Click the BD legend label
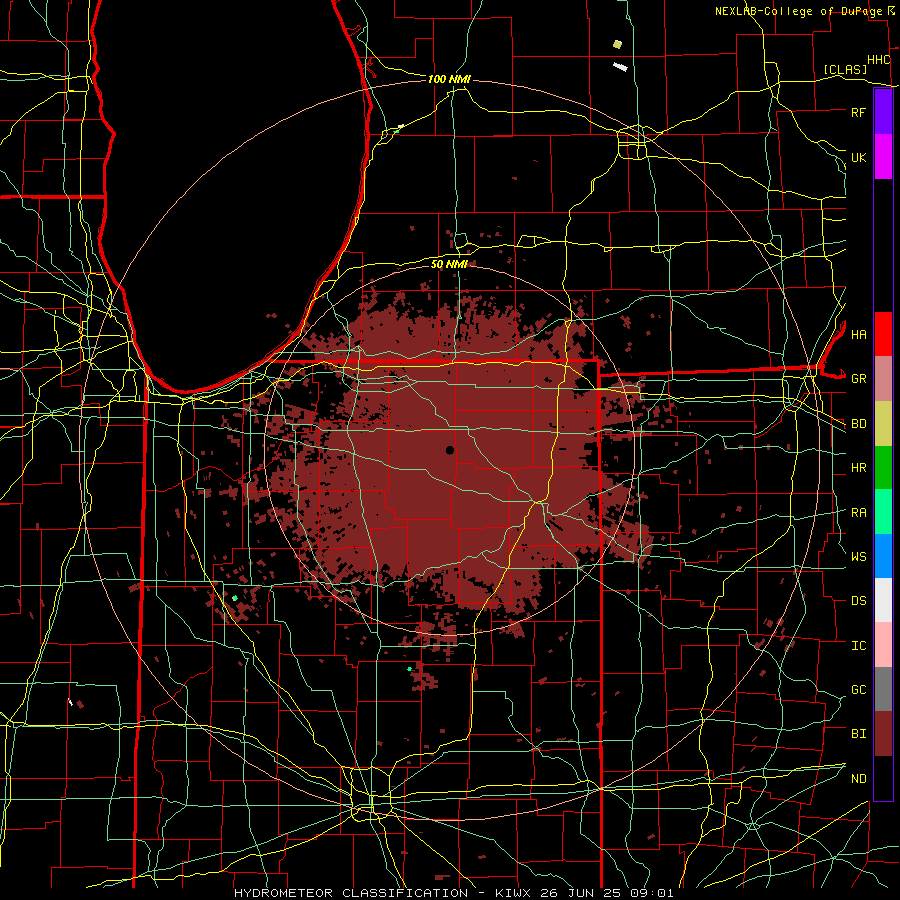This screenshot has height=900, width=900. point(858,424)
